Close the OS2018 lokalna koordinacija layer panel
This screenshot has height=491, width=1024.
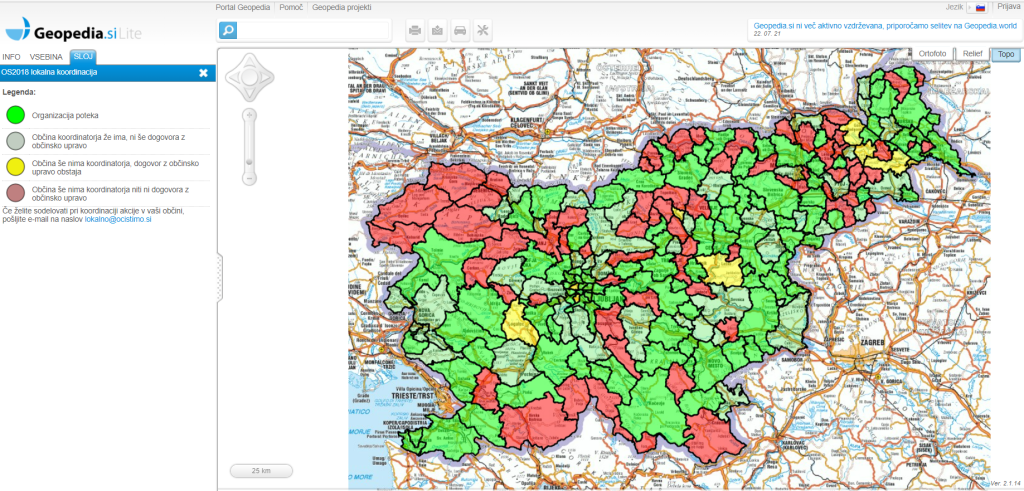(x=203, y=73)
